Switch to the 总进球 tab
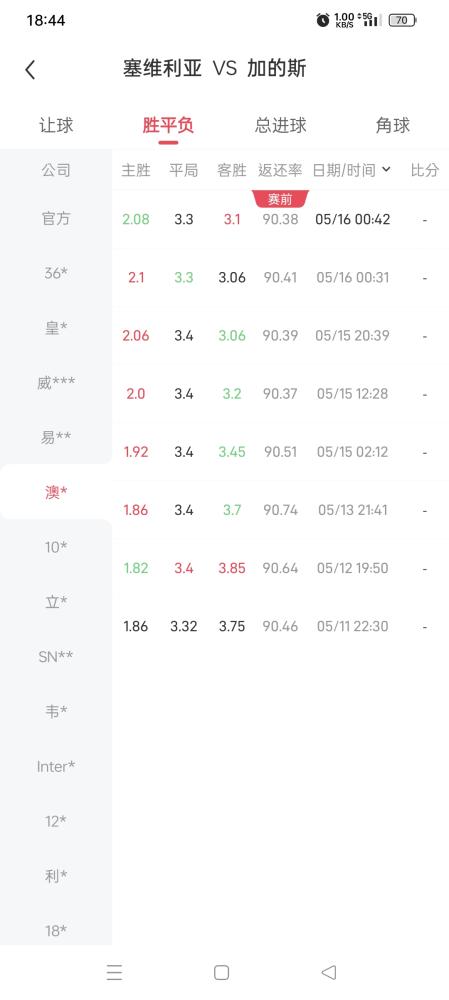 (281, 125)
